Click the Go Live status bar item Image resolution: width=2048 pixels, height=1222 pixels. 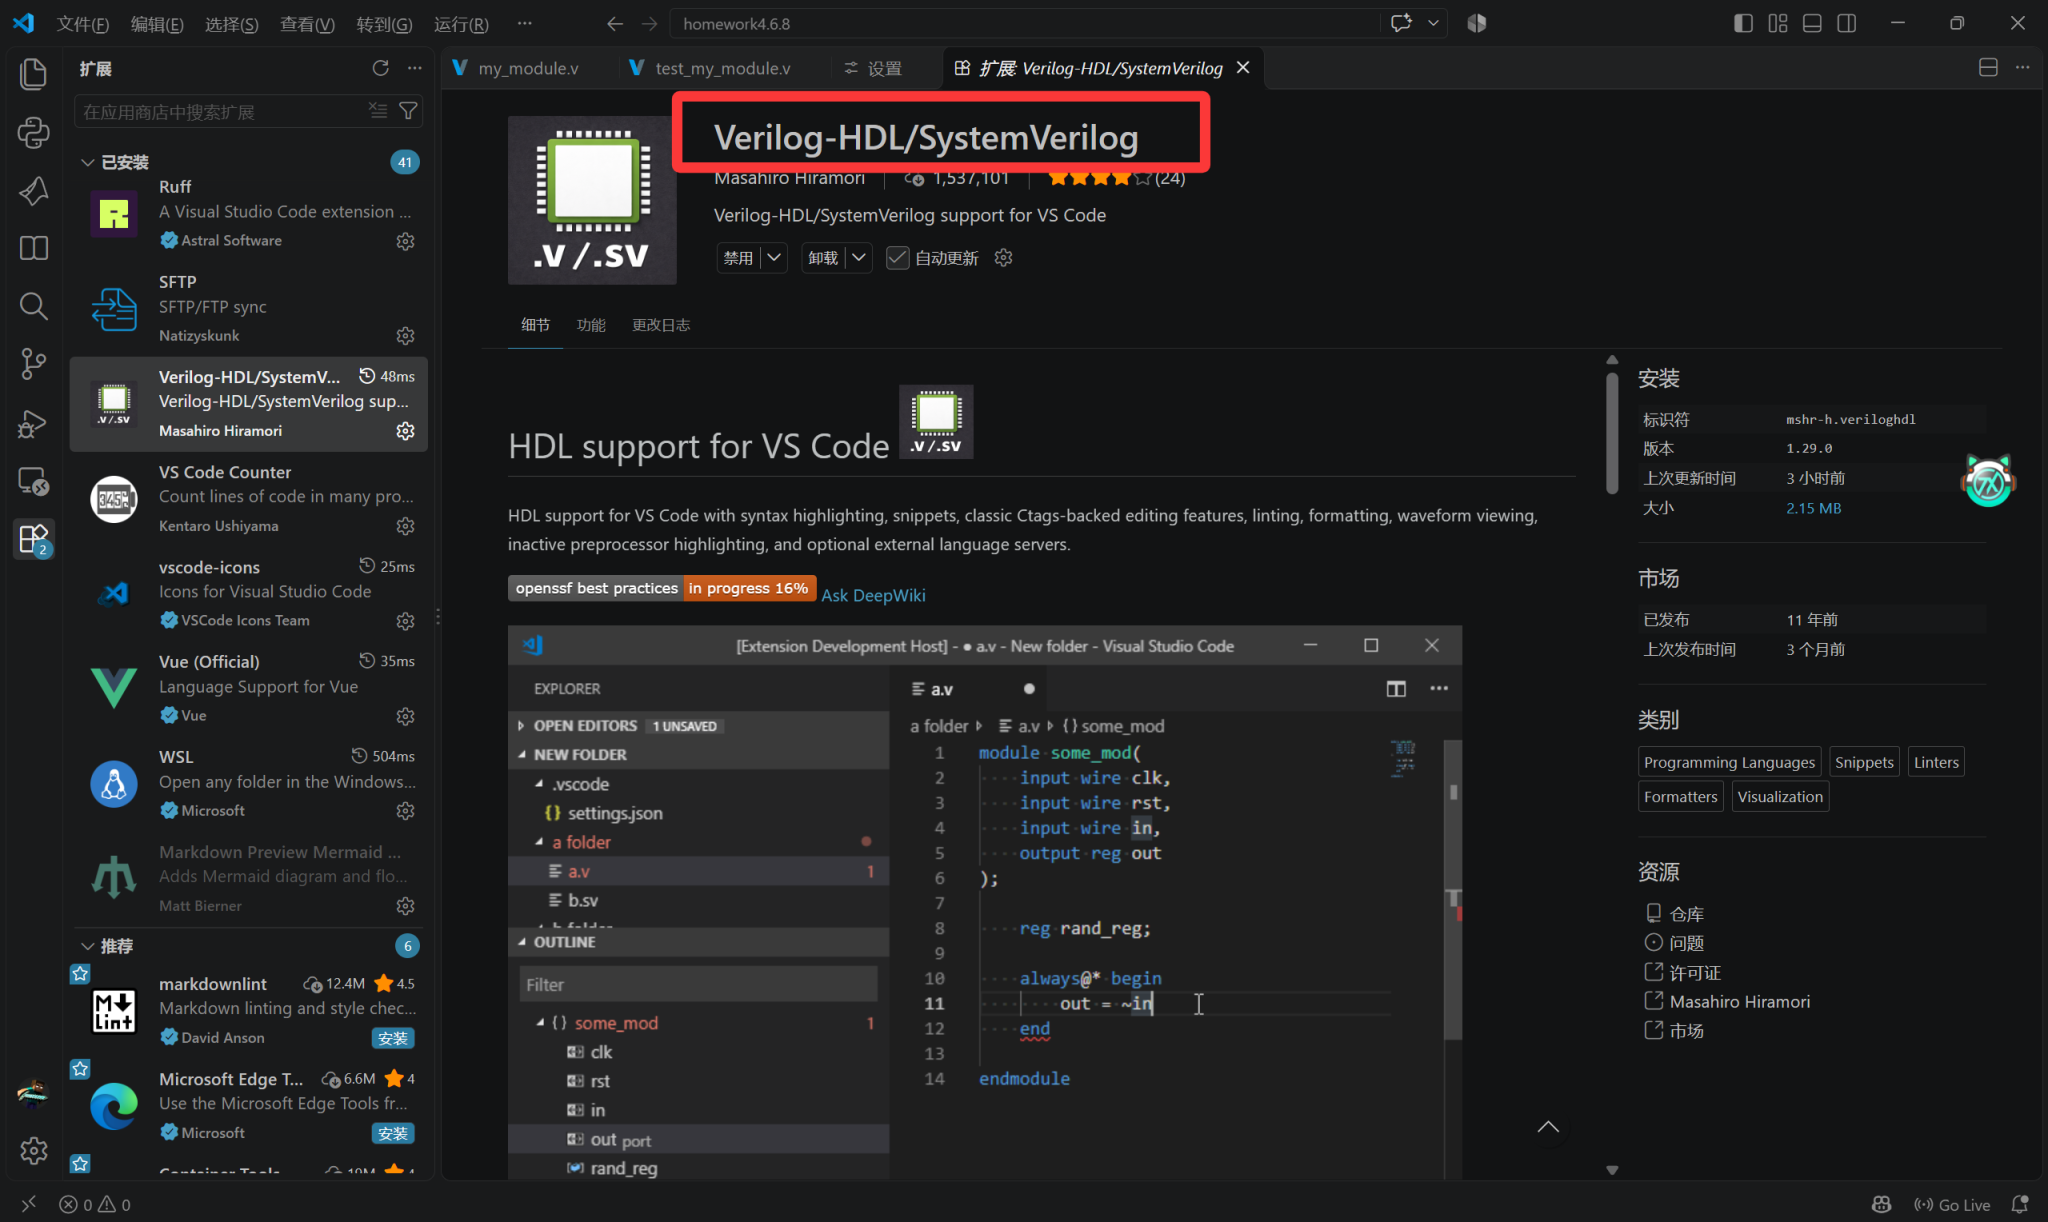1952,1204
